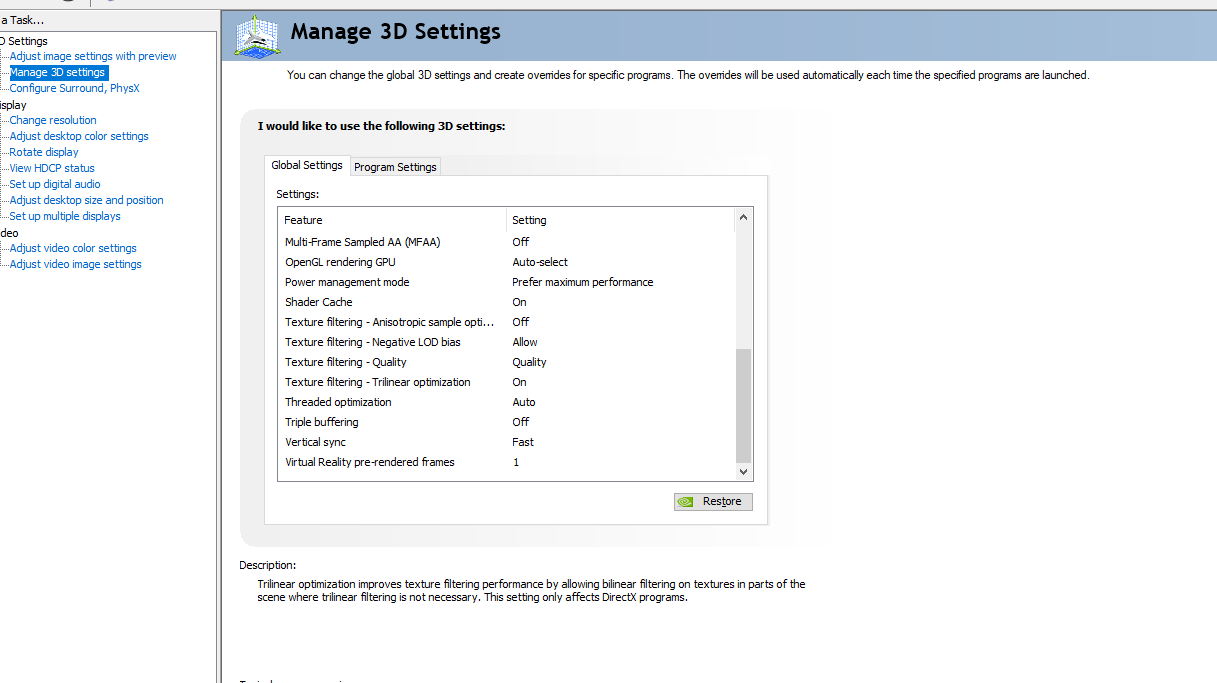Select Texture filtering - Anisotropic sample row
Viewport: 1217px width, 683px height.
pos(506,322)
